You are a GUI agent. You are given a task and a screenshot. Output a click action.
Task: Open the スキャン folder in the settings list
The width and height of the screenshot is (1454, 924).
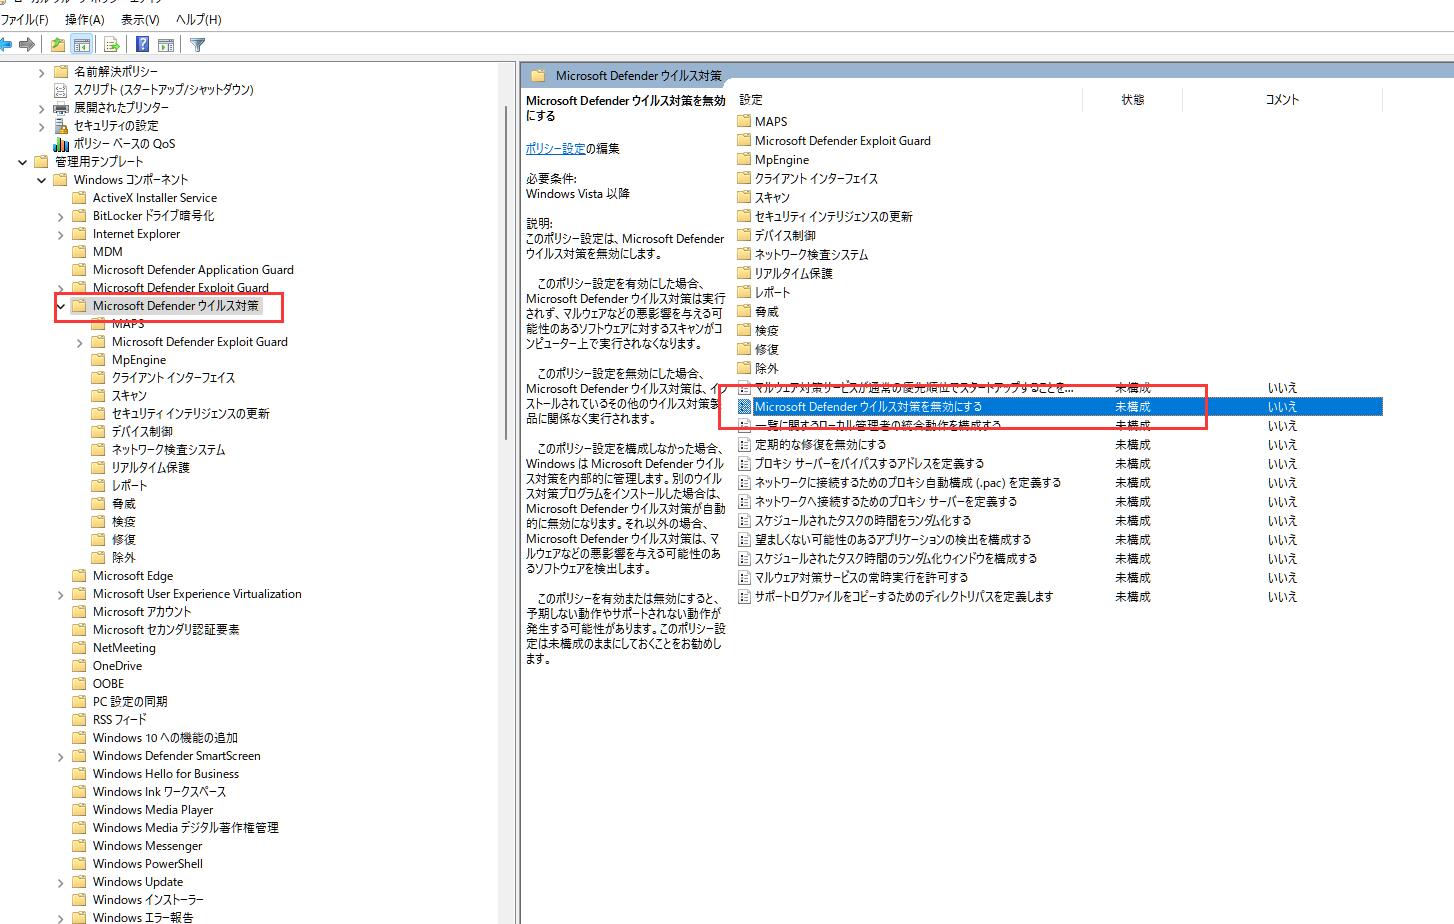point(772,197)
